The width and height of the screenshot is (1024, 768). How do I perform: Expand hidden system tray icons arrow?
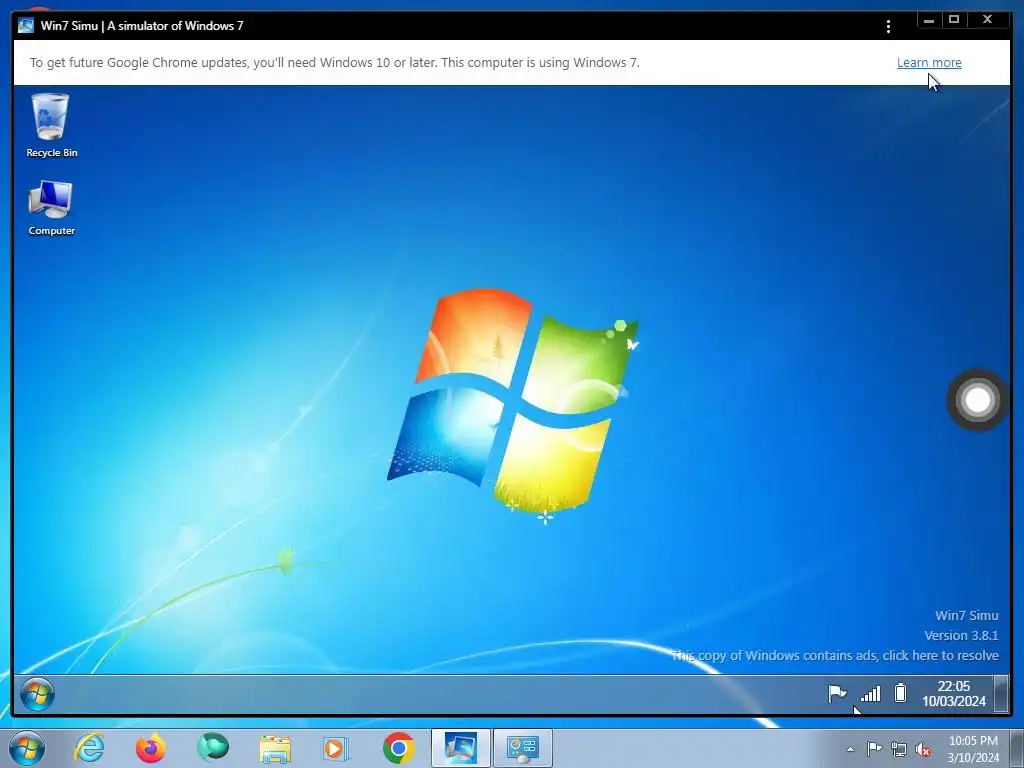click(850, 749)
